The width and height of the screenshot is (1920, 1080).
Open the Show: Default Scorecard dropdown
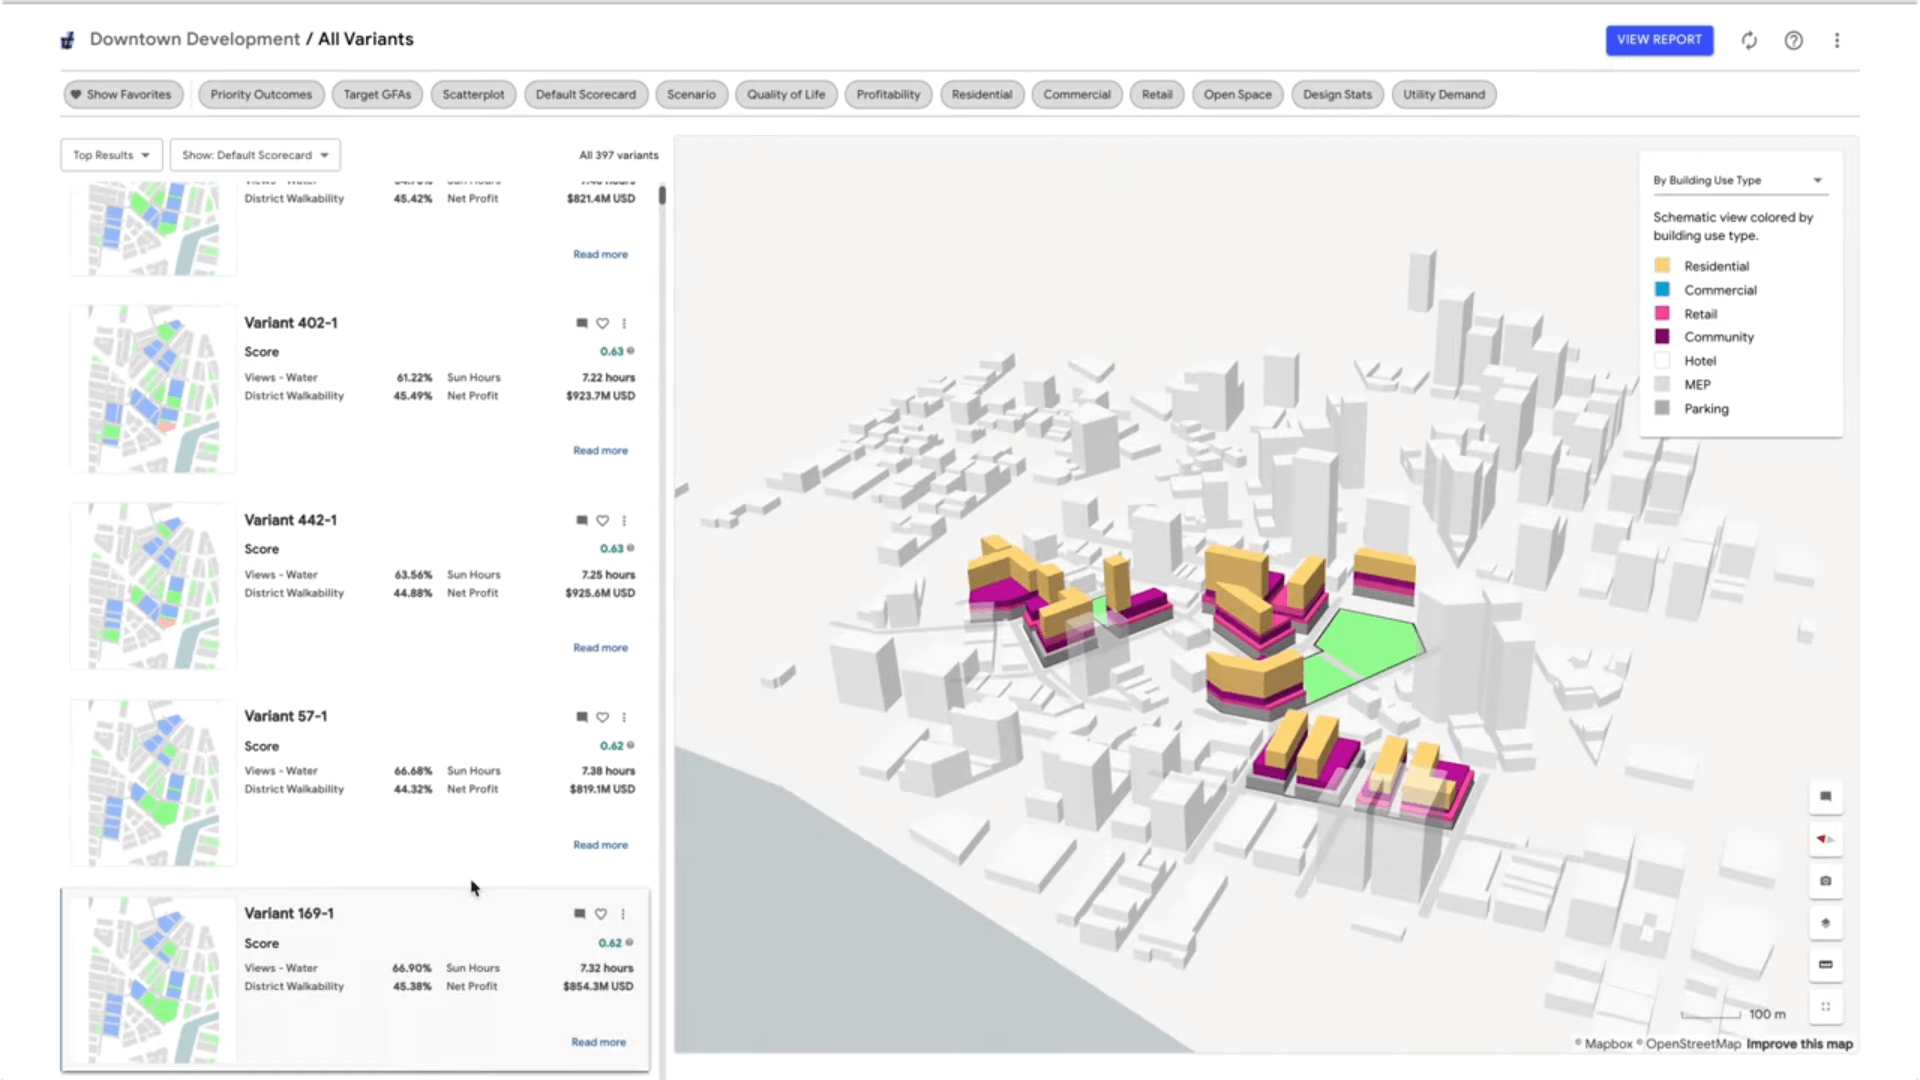pos(255,155)
